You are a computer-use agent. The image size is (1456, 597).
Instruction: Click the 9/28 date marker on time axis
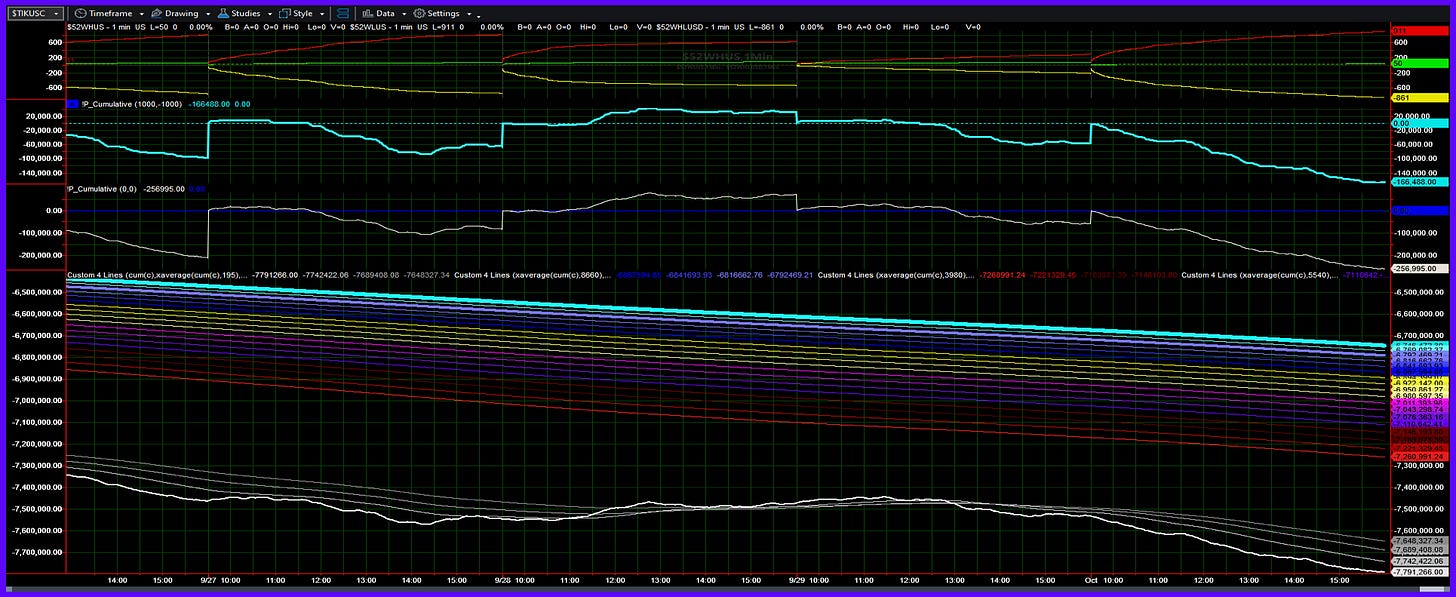(502, 579)
